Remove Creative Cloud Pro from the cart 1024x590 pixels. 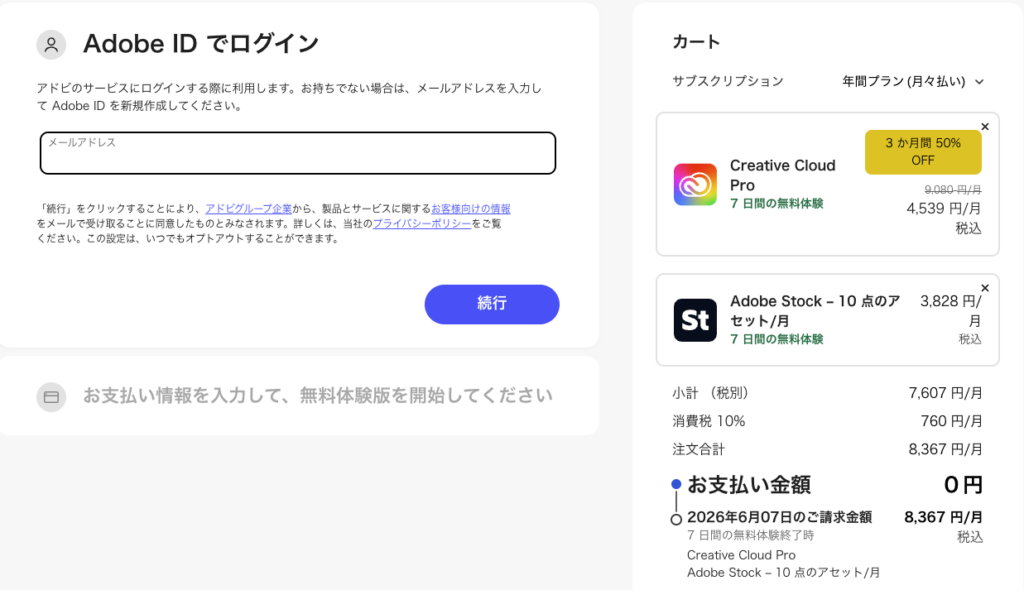[x=985, y=127]
